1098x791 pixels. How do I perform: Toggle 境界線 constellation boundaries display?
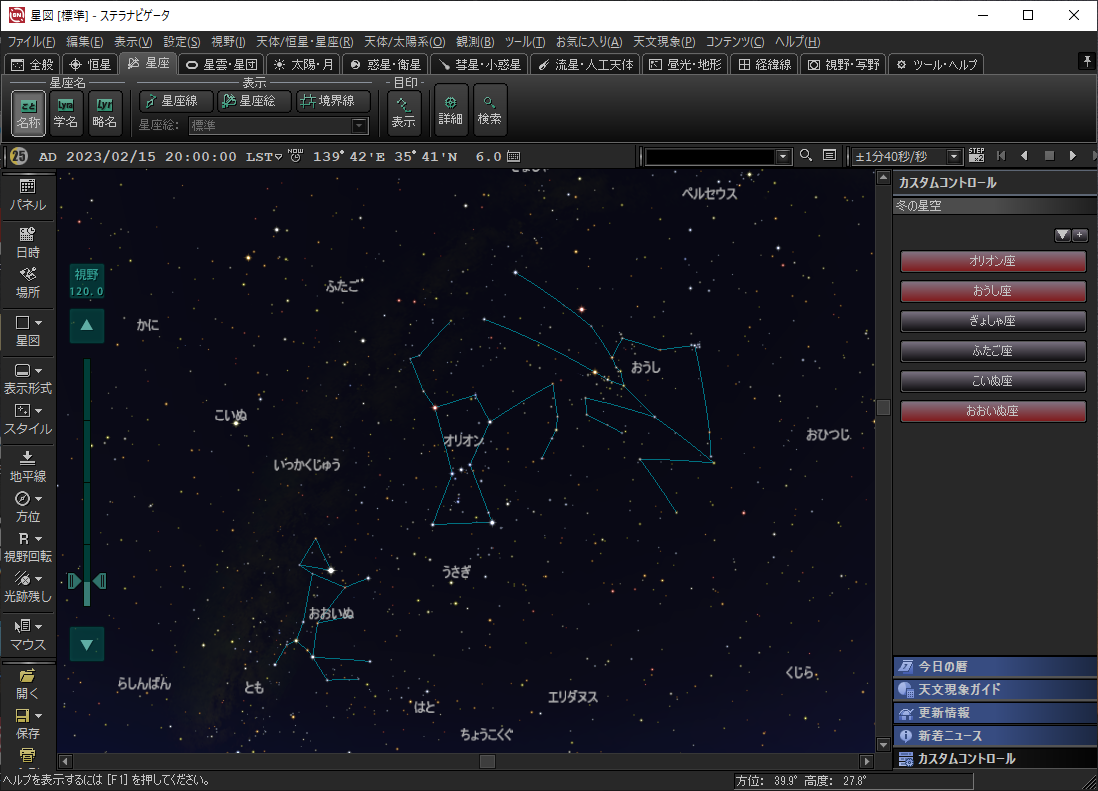click(x=333, y=101)
